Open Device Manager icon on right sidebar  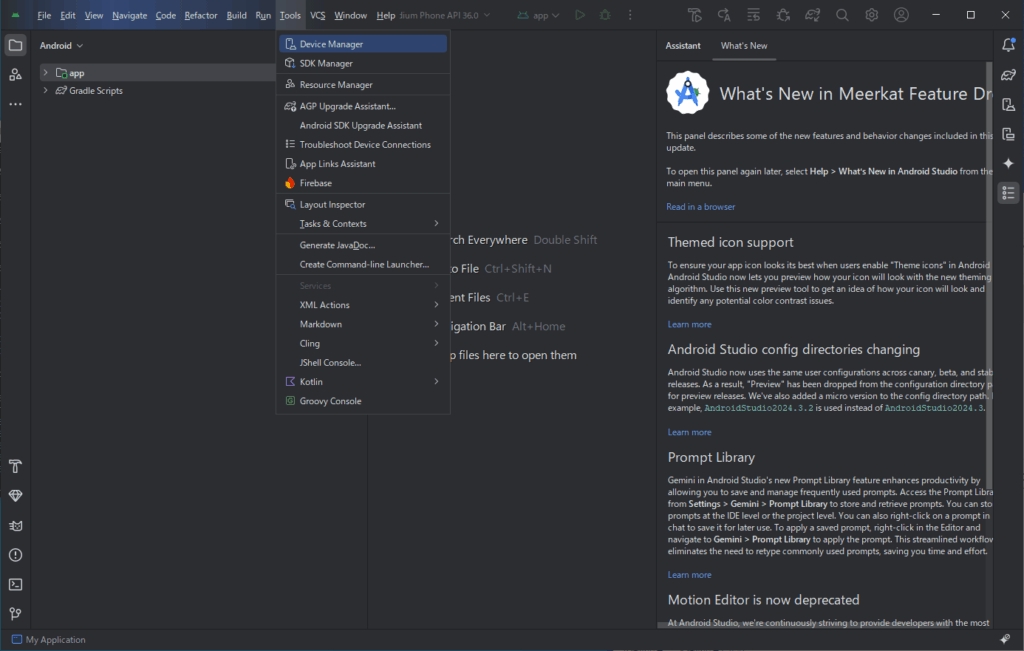click(x=1008, y=104)
